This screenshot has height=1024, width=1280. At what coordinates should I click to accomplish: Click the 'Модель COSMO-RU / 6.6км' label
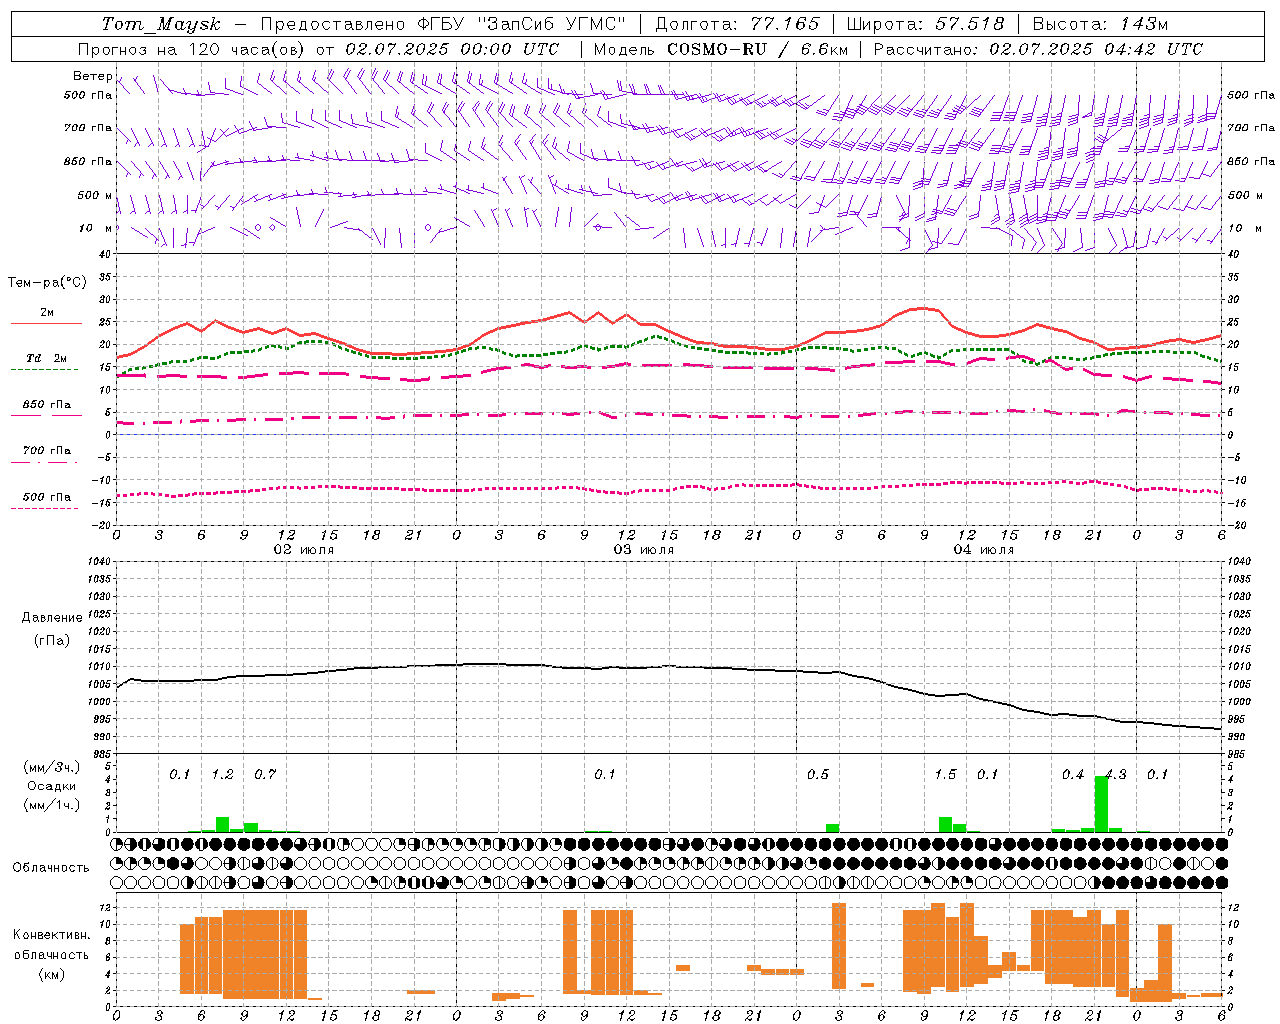(x=721, y=49)
